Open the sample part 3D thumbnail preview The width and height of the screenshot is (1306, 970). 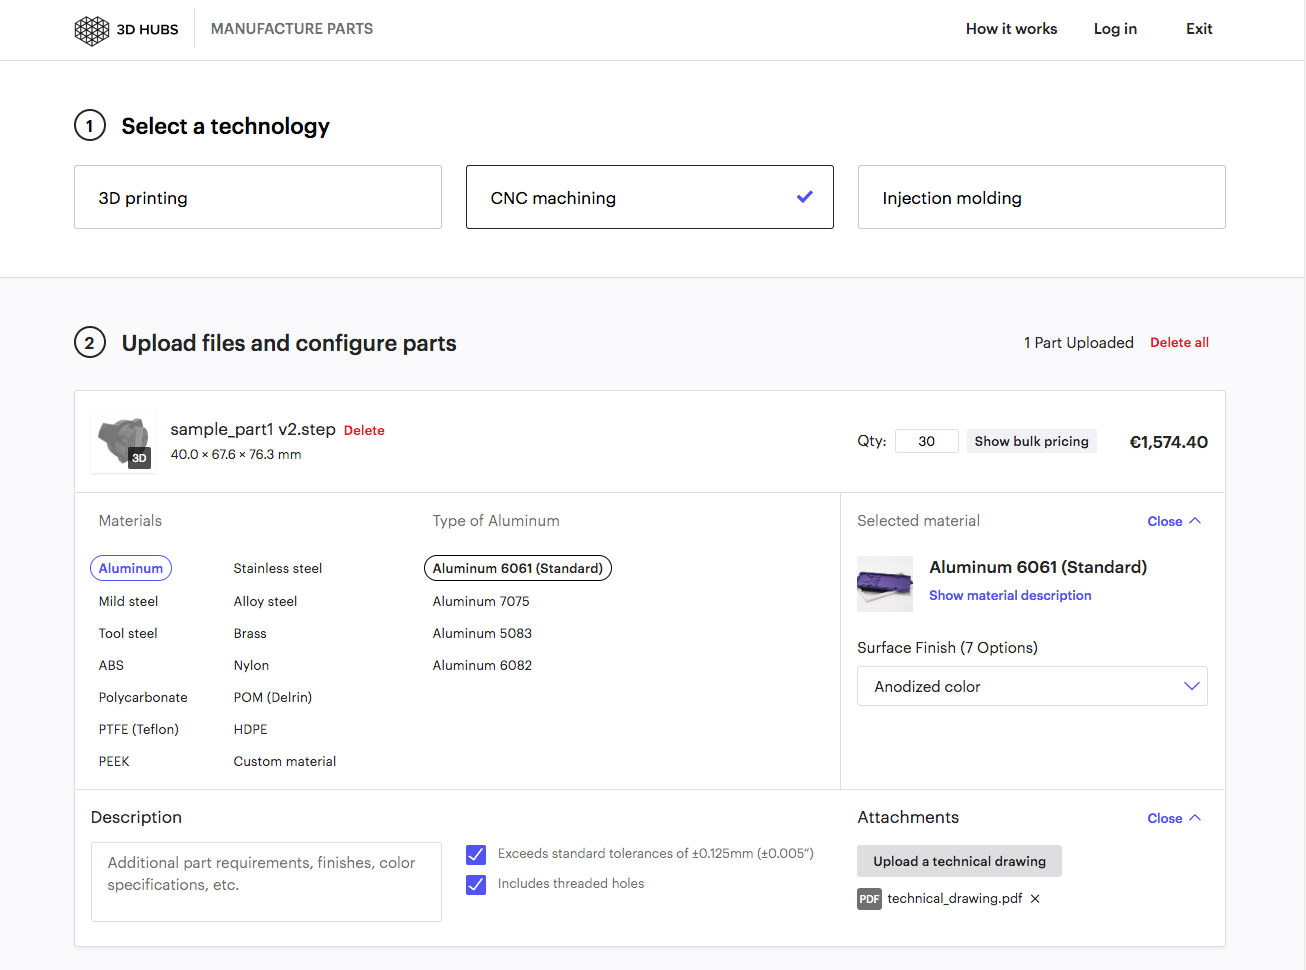point(124,441)
